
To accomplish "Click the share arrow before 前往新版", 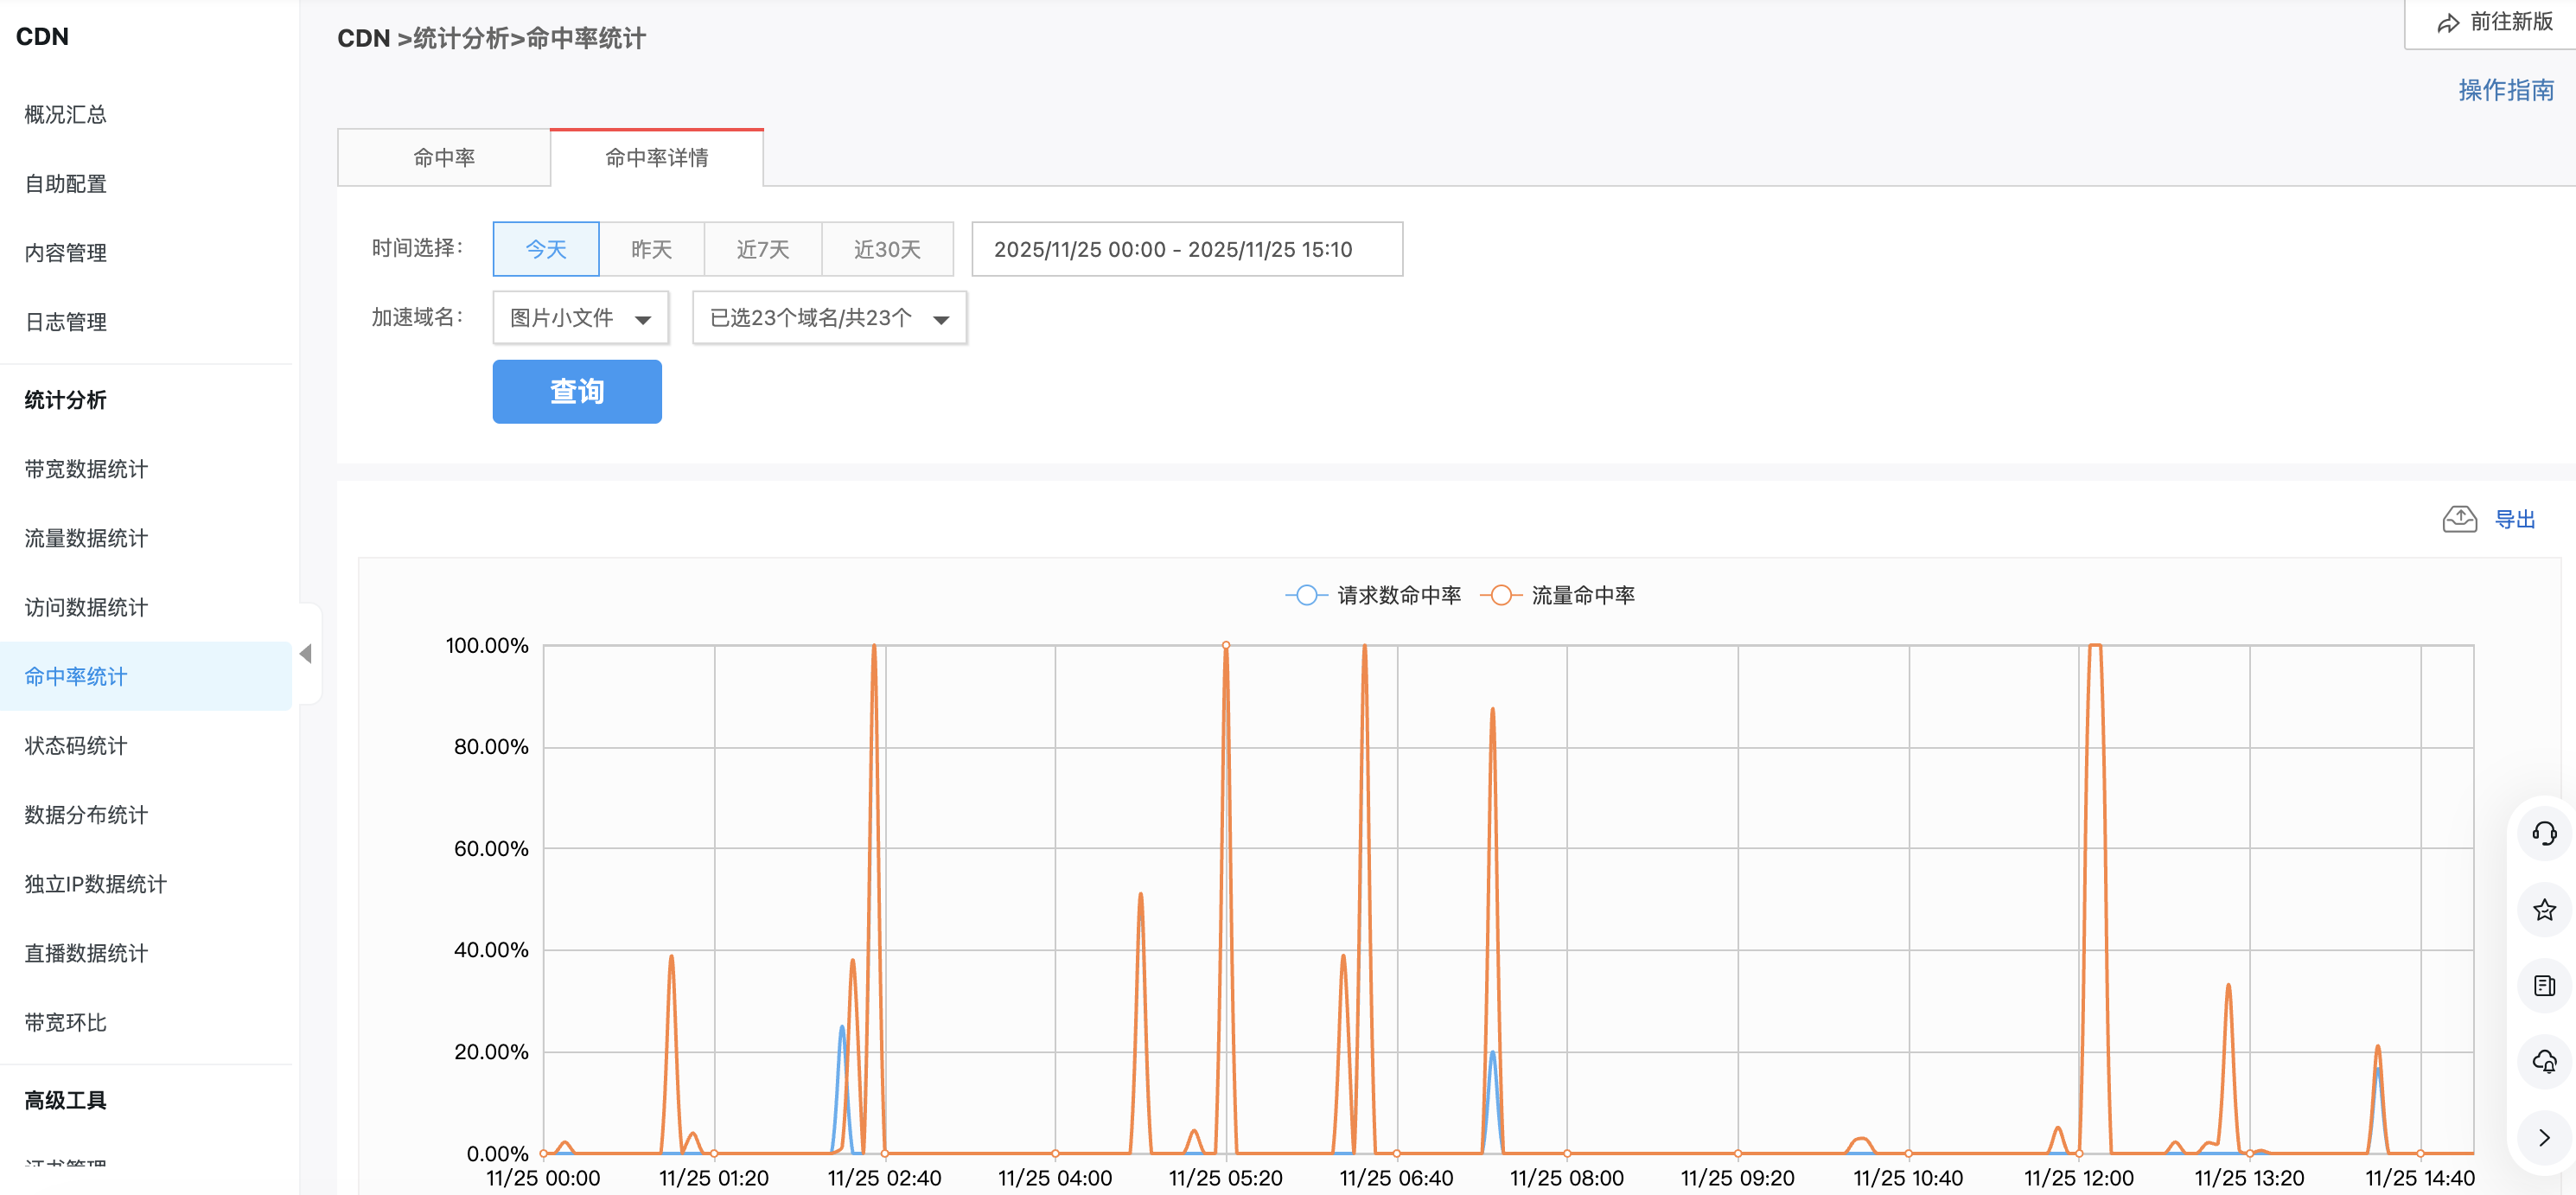I will click(x=2448, y=23).
